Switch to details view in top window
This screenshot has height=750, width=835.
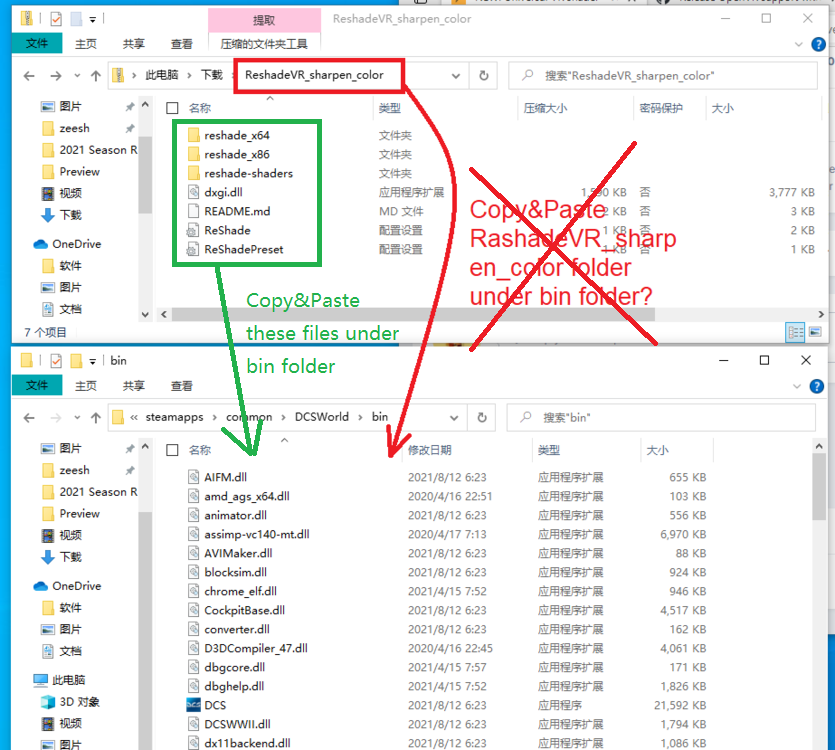pos(795,333)
